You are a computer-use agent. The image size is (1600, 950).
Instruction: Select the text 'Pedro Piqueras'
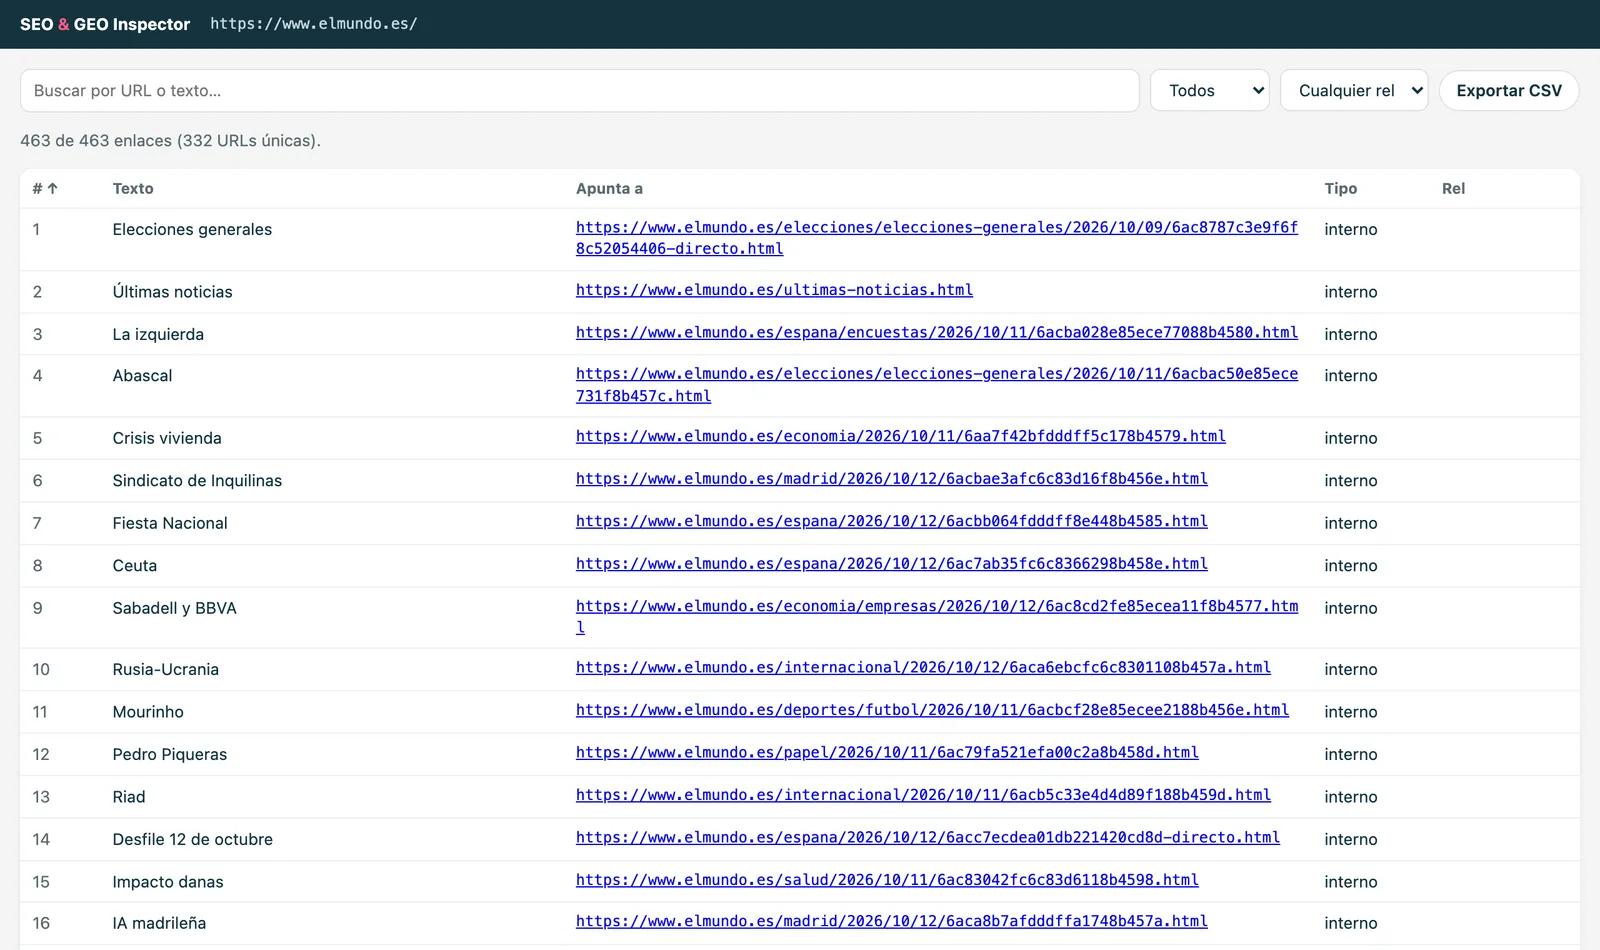(x=170, y=754)
